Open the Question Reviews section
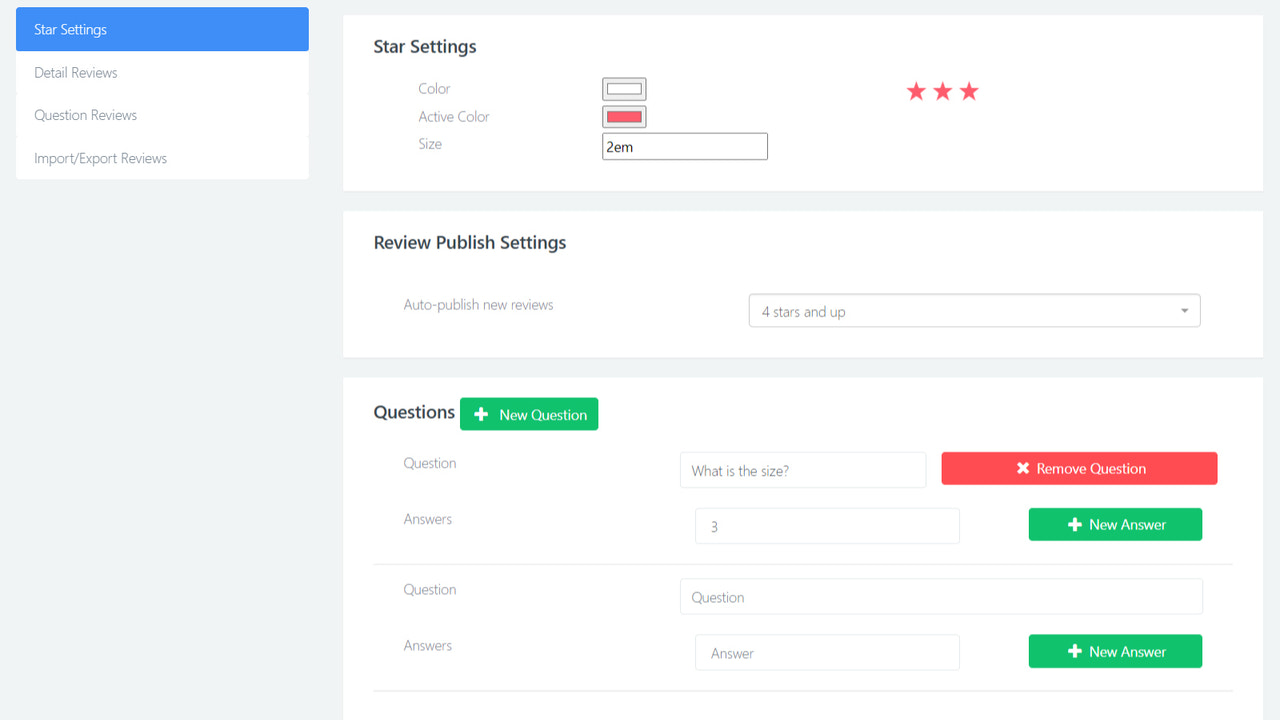This screenshot has width=1280, height=720. click(x=88, y=115)
